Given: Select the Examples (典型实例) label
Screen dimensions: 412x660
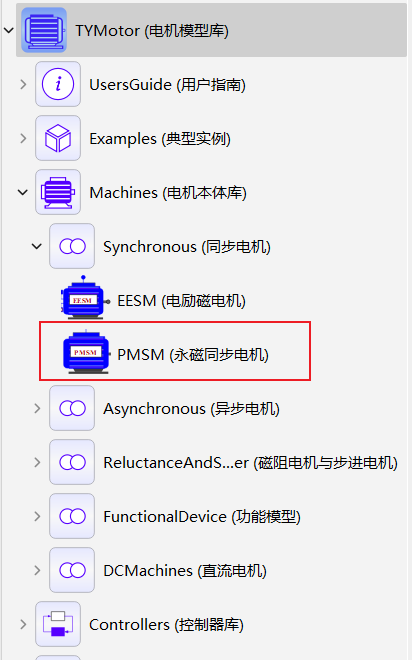Looking at the screenshot, I should click(160, 139).
